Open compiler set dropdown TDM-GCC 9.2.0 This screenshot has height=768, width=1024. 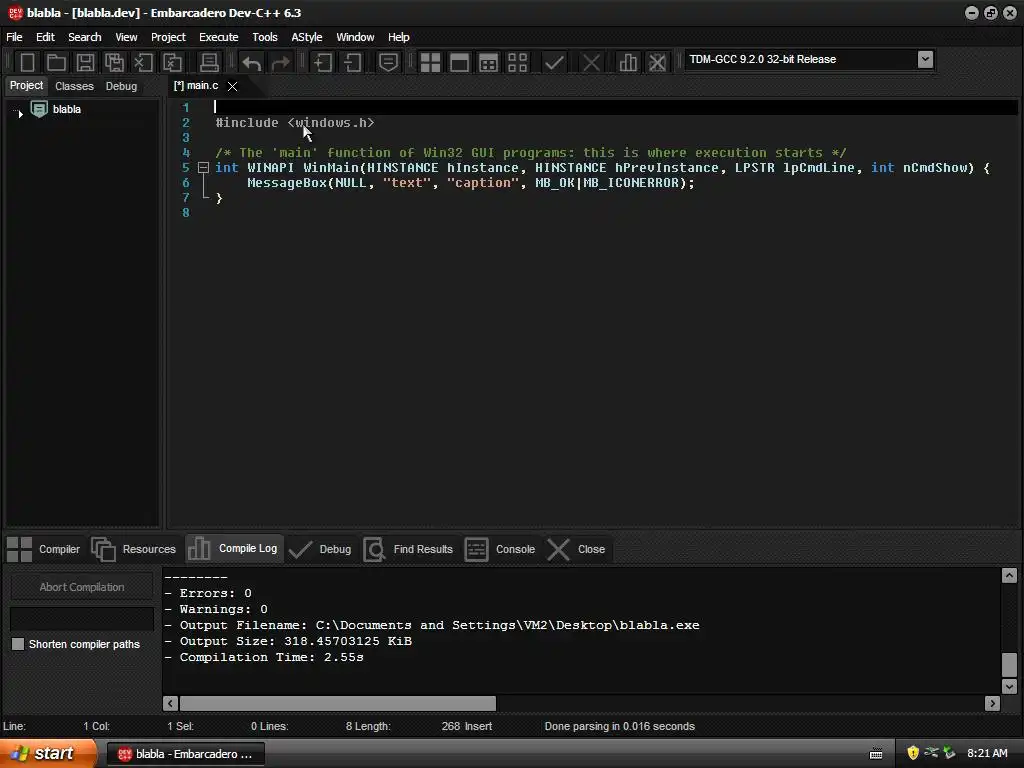pos(925,59)
